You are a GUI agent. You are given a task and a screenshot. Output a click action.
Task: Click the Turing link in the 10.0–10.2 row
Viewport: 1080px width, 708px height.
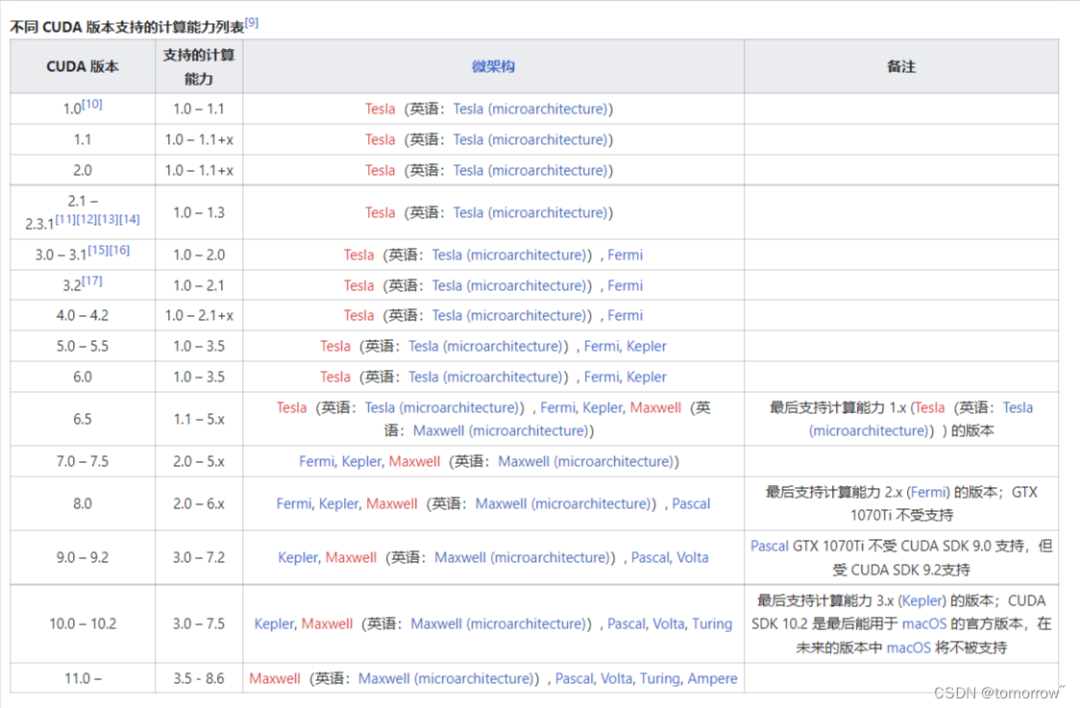pos(714,623)
